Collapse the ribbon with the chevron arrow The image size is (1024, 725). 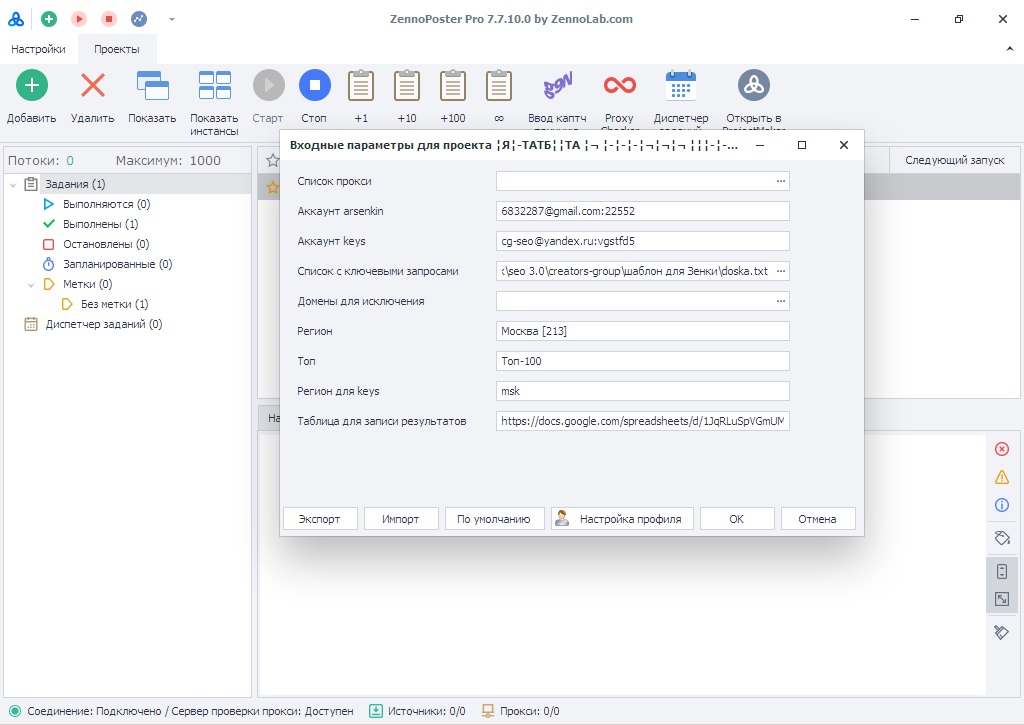[1010, 49]
